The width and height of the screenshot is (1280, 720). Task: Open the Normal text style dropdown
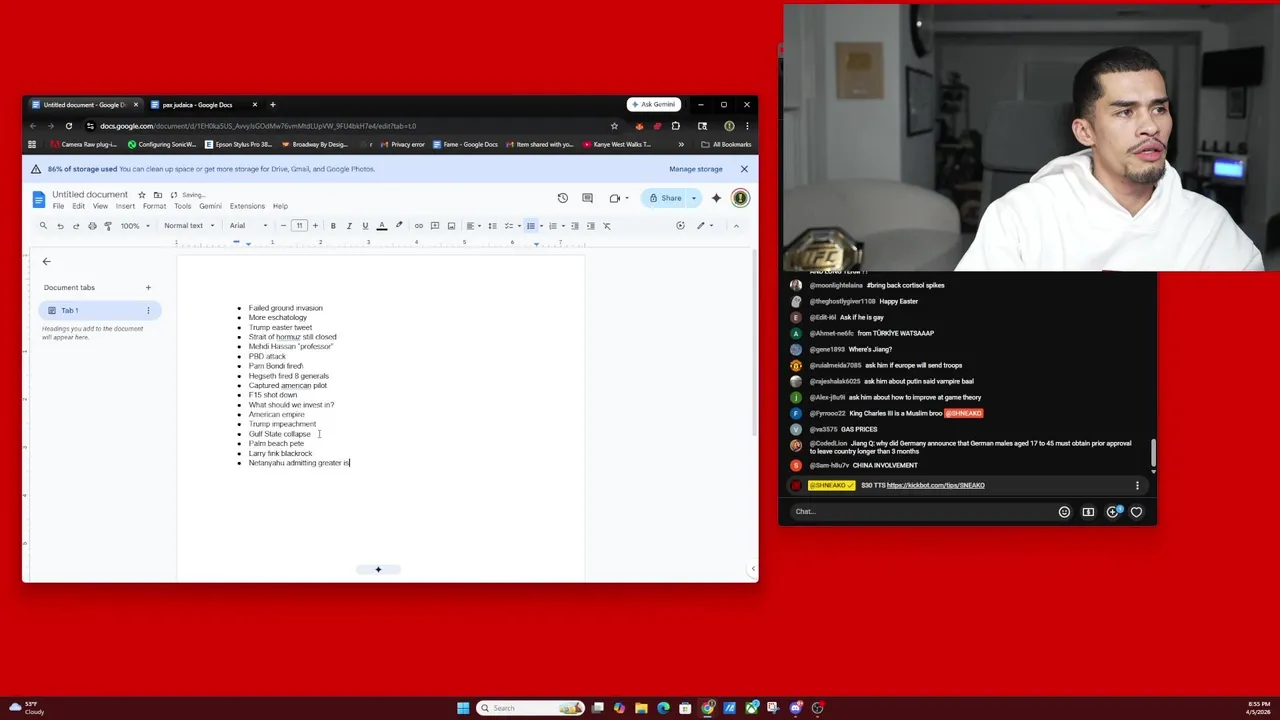(x=189, y=226)
